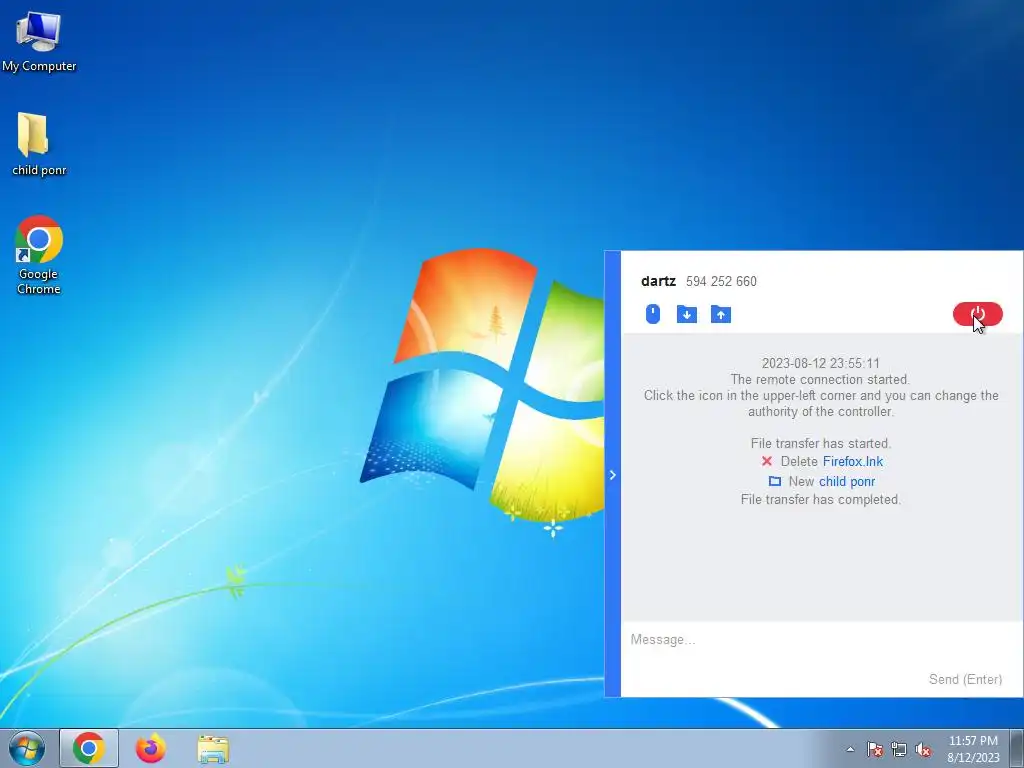Click the Message input field
This screenshot has width=1024, height=768.
pyautogui.click(x=821, y=640)
